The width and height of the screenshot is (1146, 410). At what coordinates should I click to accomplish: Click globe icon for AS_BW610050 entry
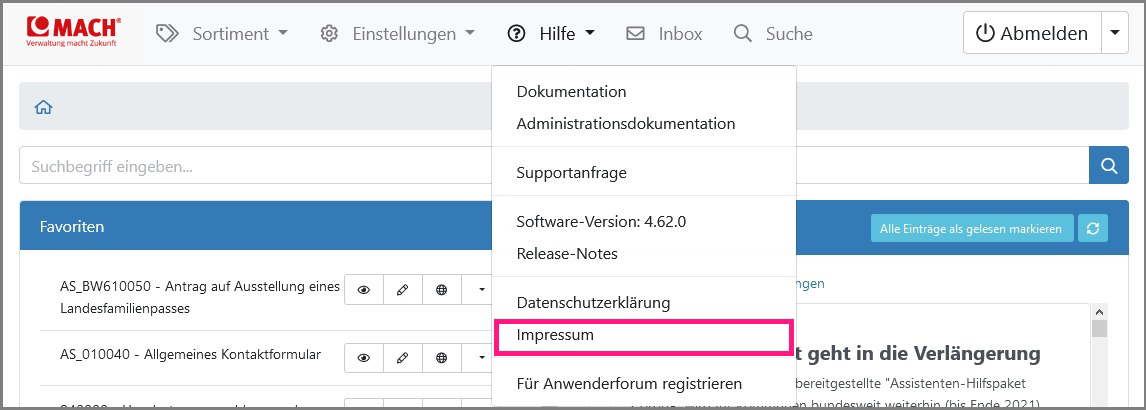pos(441,290)
